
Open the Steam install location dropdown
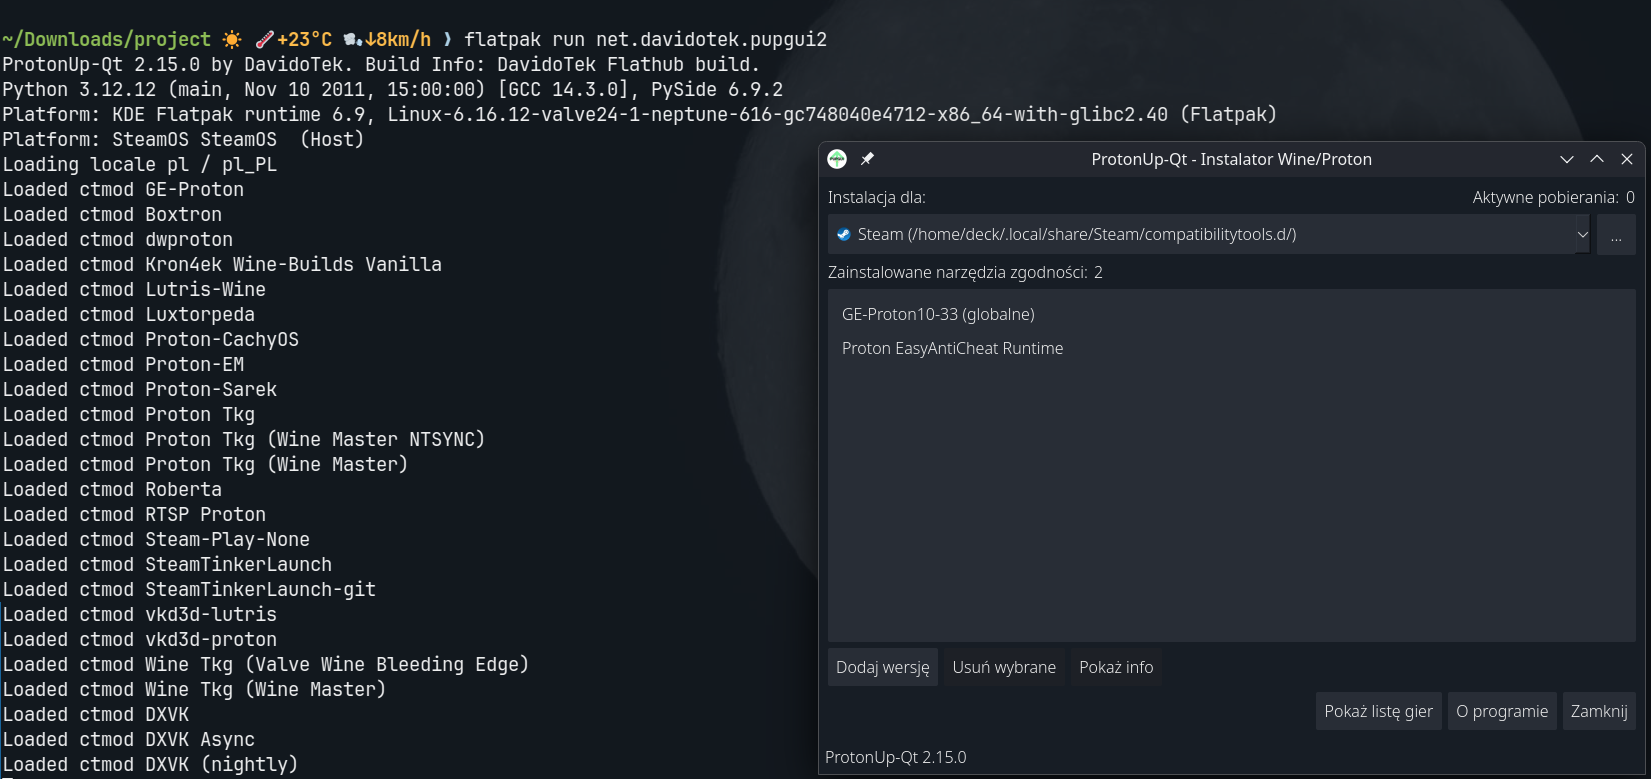tap(1208, 234)
